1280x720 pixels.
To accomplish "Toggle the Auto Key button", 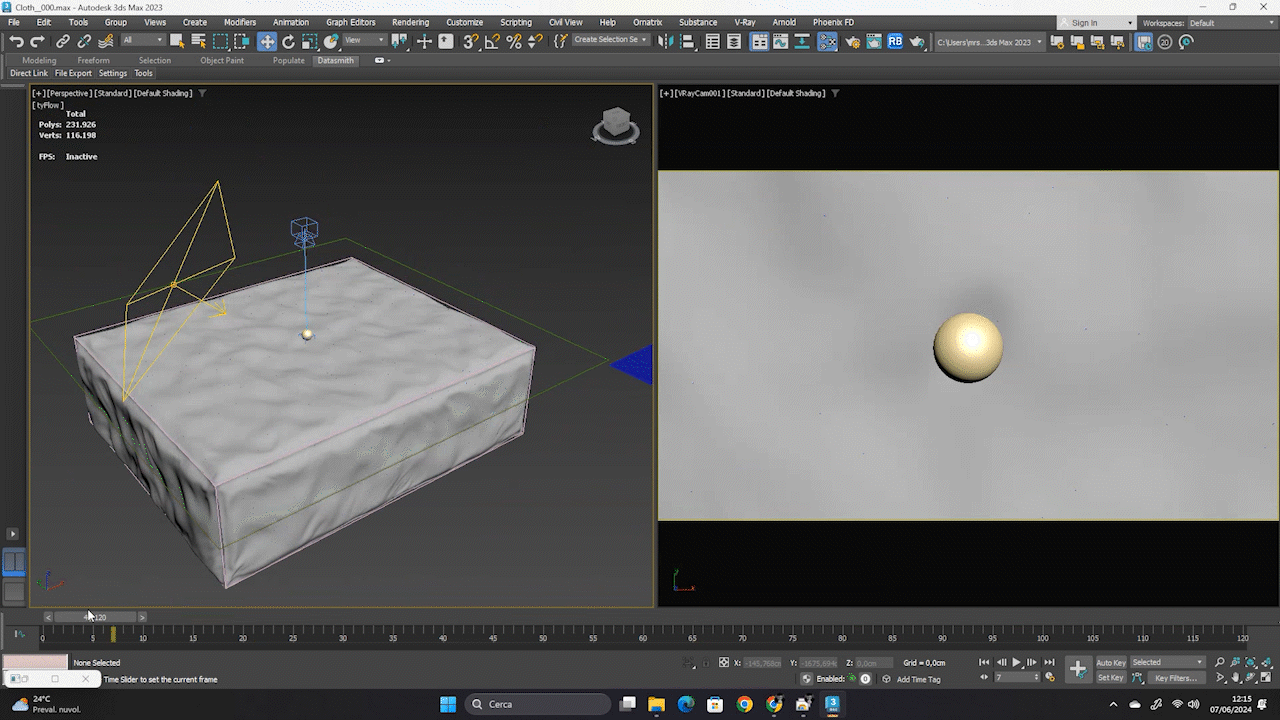I will coord(1111,662).
